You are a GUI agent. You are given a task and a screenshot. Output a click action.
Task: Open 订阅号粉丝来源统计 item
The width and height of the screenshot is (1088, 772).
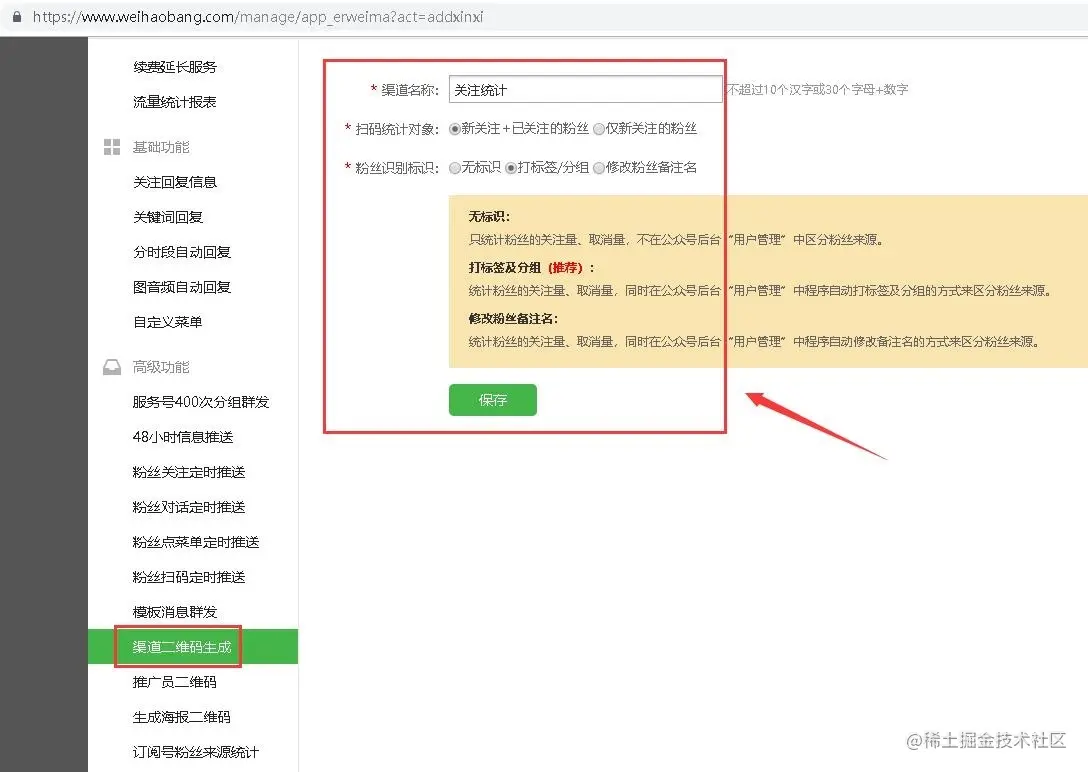pos(196,752)
